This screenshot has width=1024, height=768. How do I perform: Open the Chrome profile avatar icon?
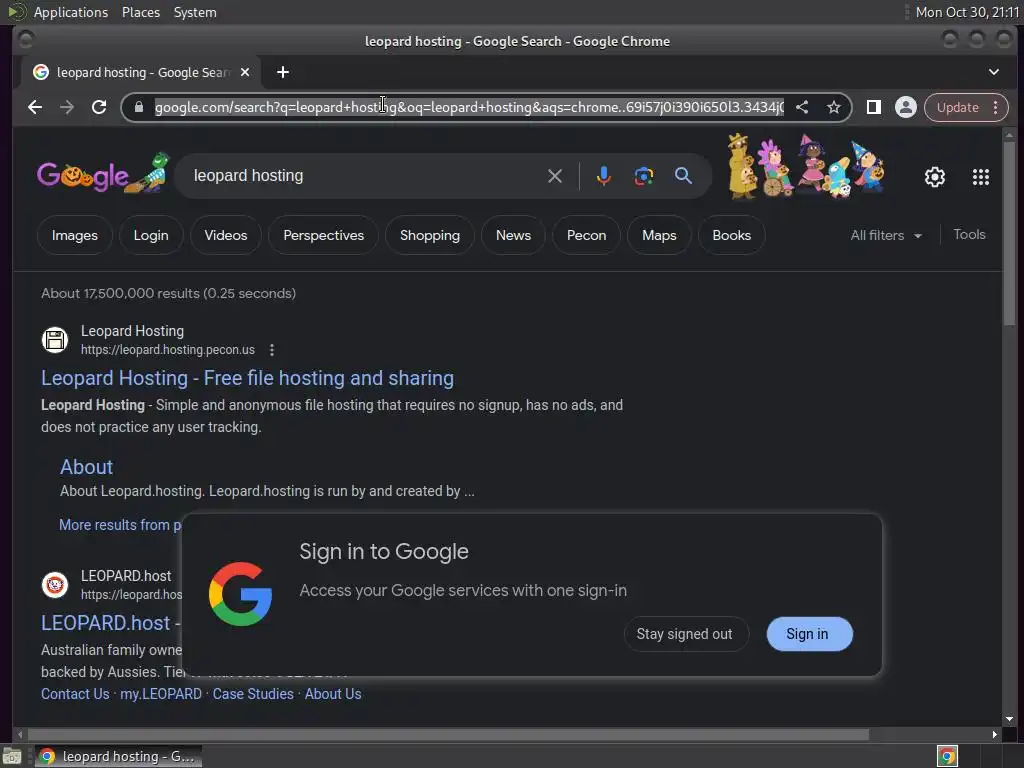coord(905,107)
